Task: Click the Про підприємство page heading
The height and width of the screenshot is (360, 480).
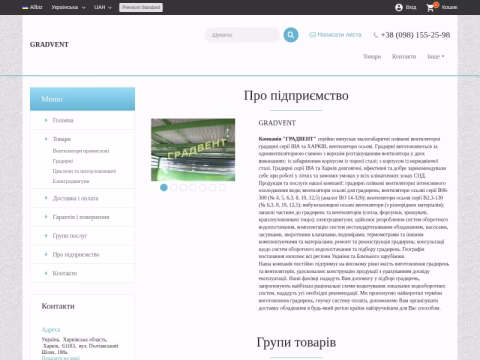Action: click(296, 96)
